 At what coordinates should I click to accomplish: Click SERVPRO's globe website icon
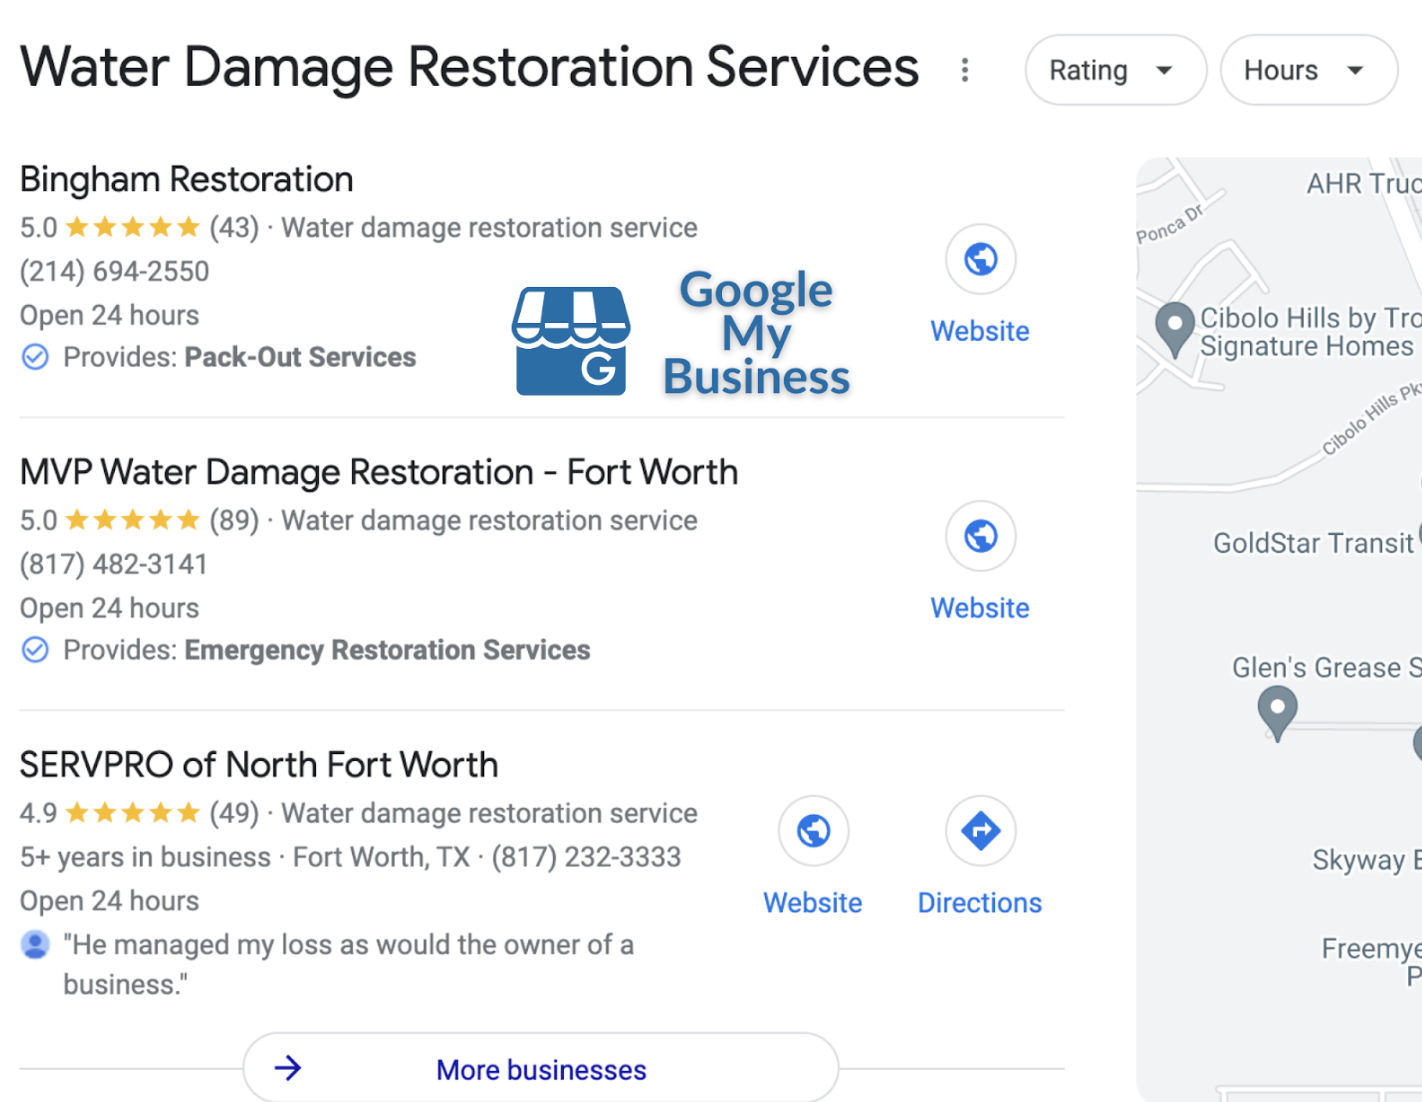812,830
